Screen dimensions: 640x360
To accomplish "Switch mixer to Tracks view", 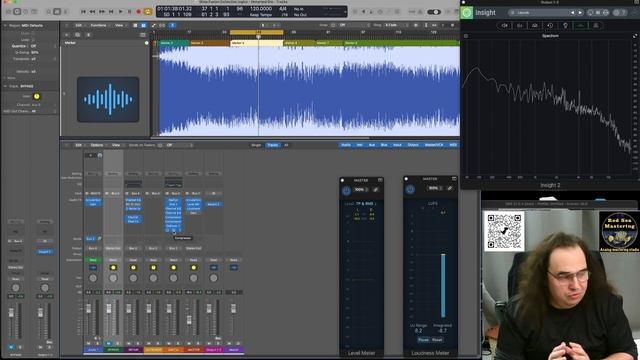I will click(273, 145).
